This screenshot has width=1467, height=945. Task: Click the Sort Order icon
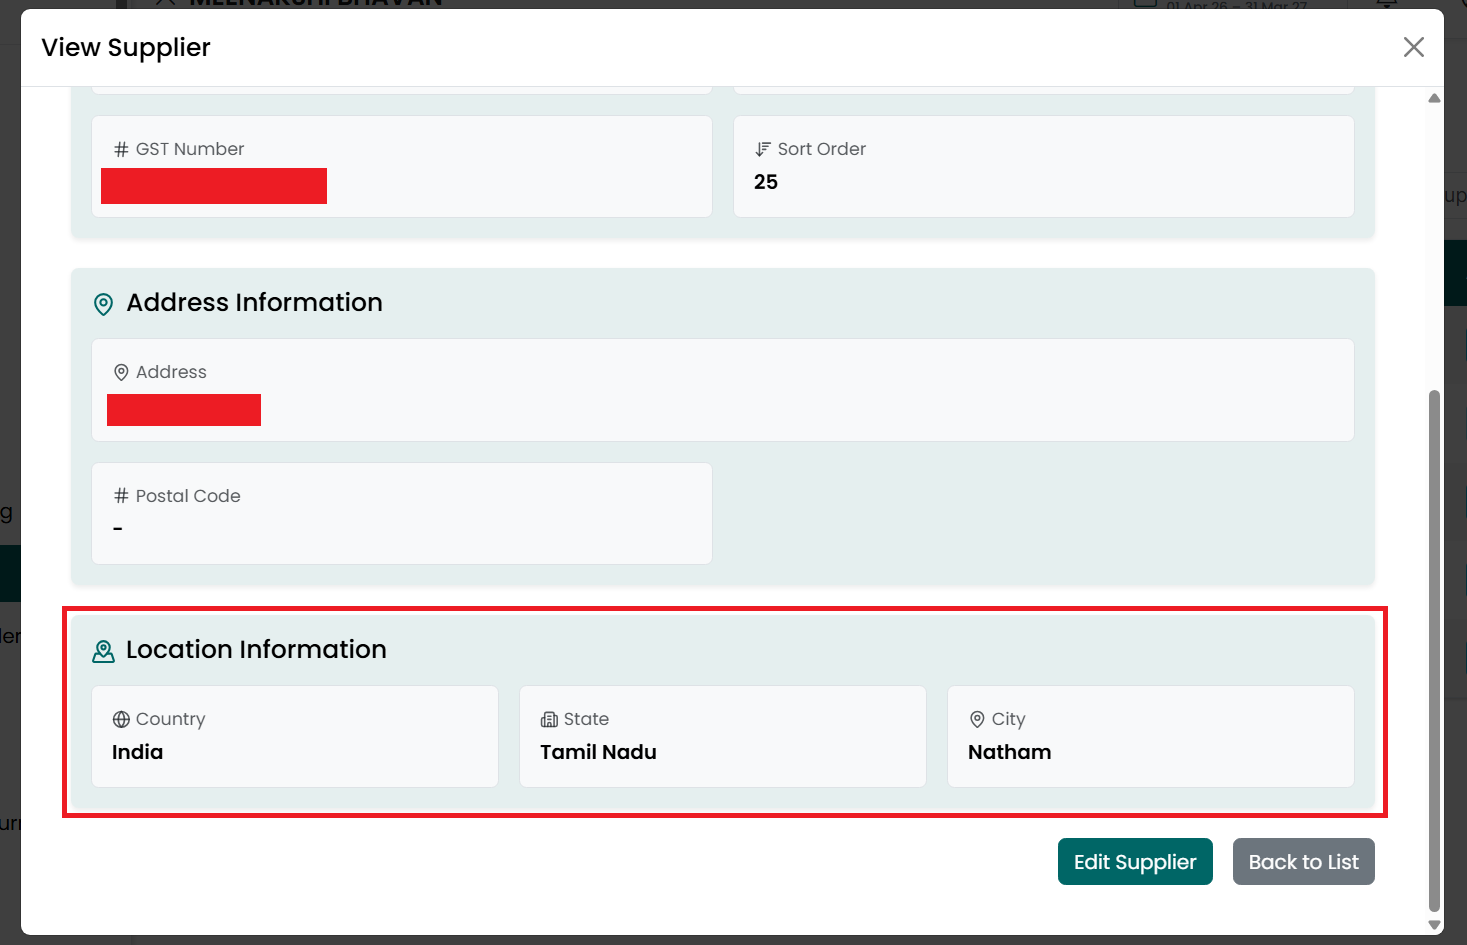point(763,149)
